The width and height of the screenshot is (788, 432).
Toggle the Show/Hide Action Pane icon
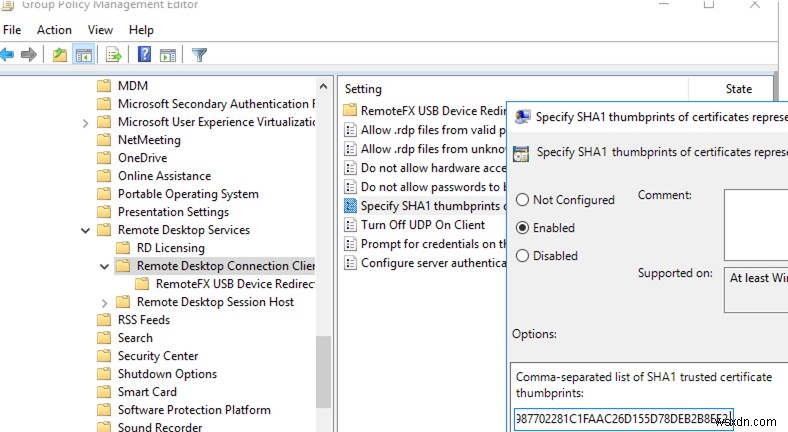pos(167,55)
